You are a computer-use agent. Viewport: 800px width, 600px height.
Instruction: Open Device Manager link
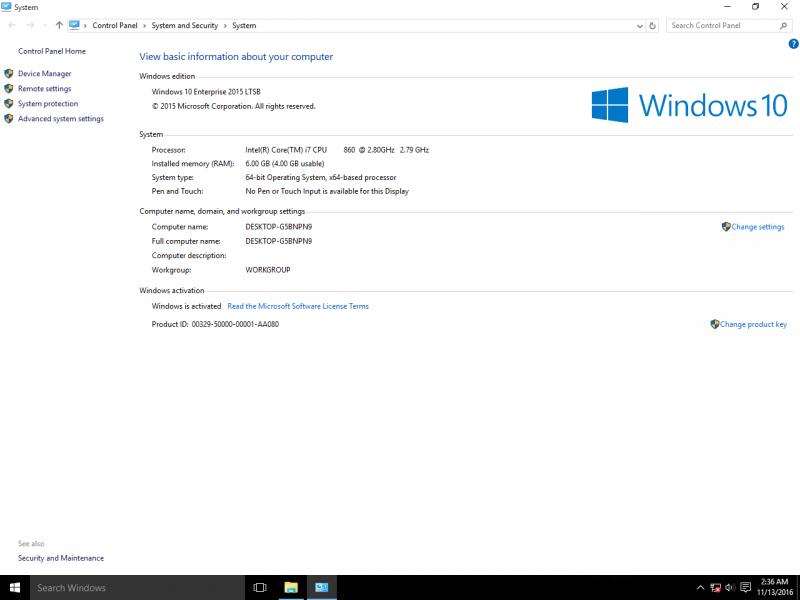pos(44,73)
